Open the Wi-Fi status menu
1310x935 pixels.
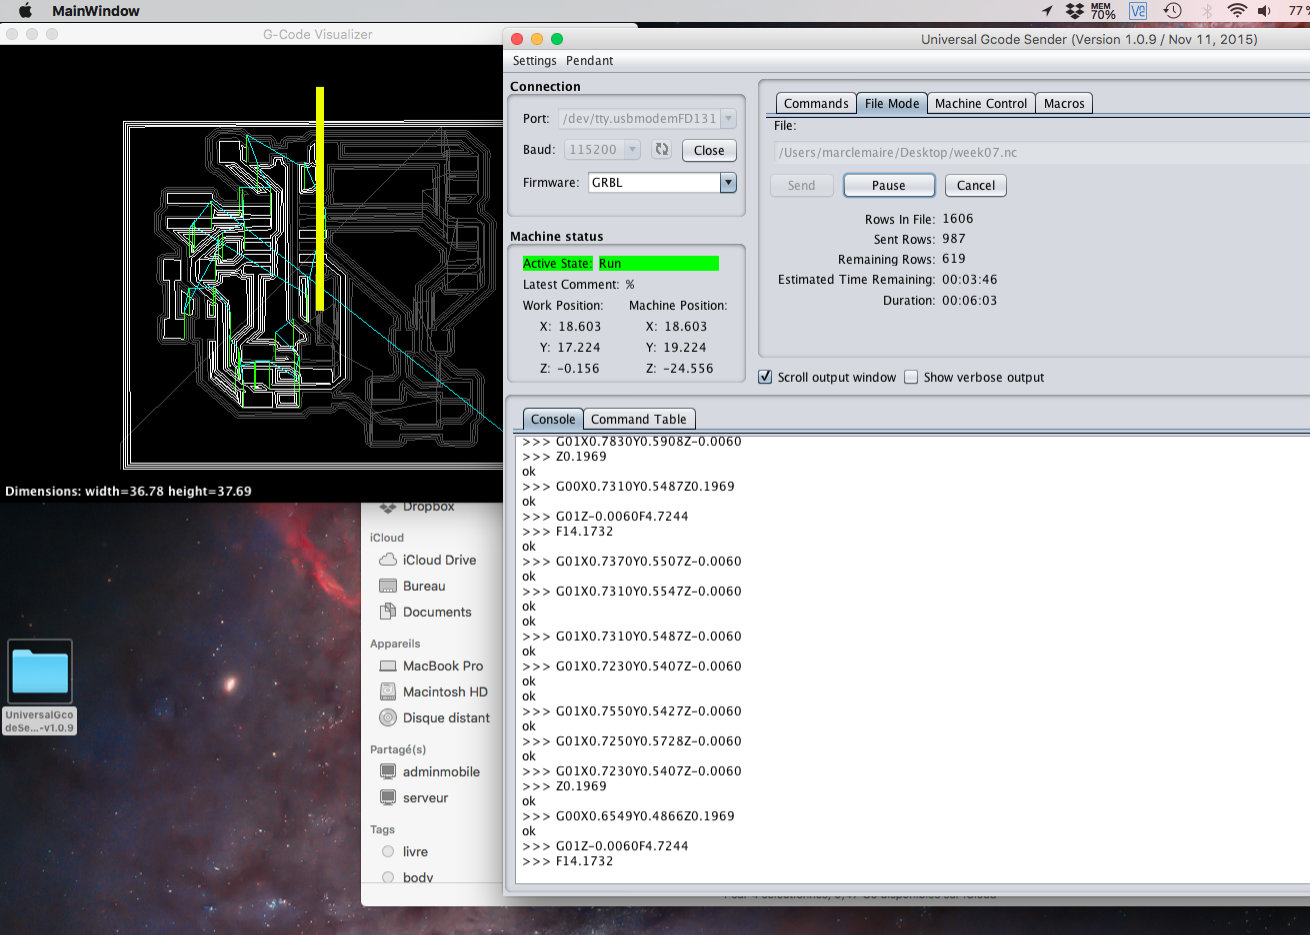(1237, 11)
